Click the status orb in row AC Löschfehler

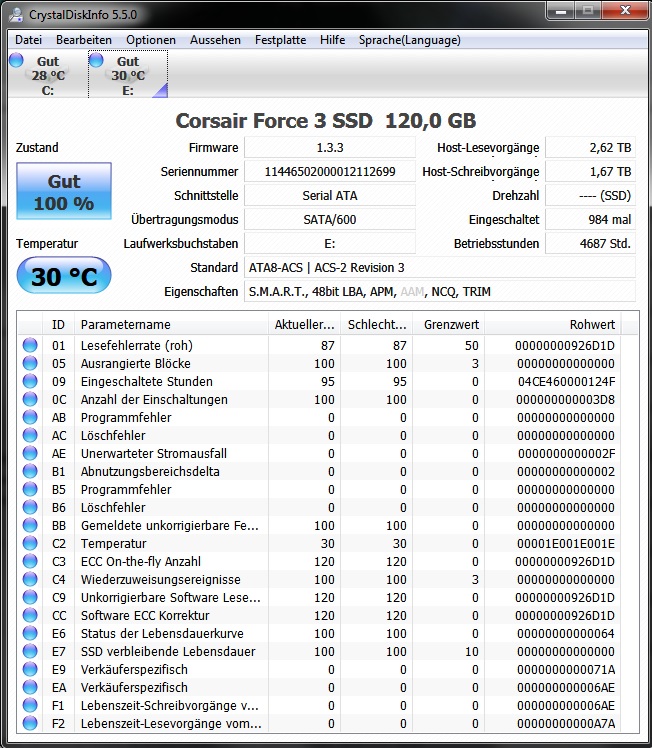(x=30, y=435)
